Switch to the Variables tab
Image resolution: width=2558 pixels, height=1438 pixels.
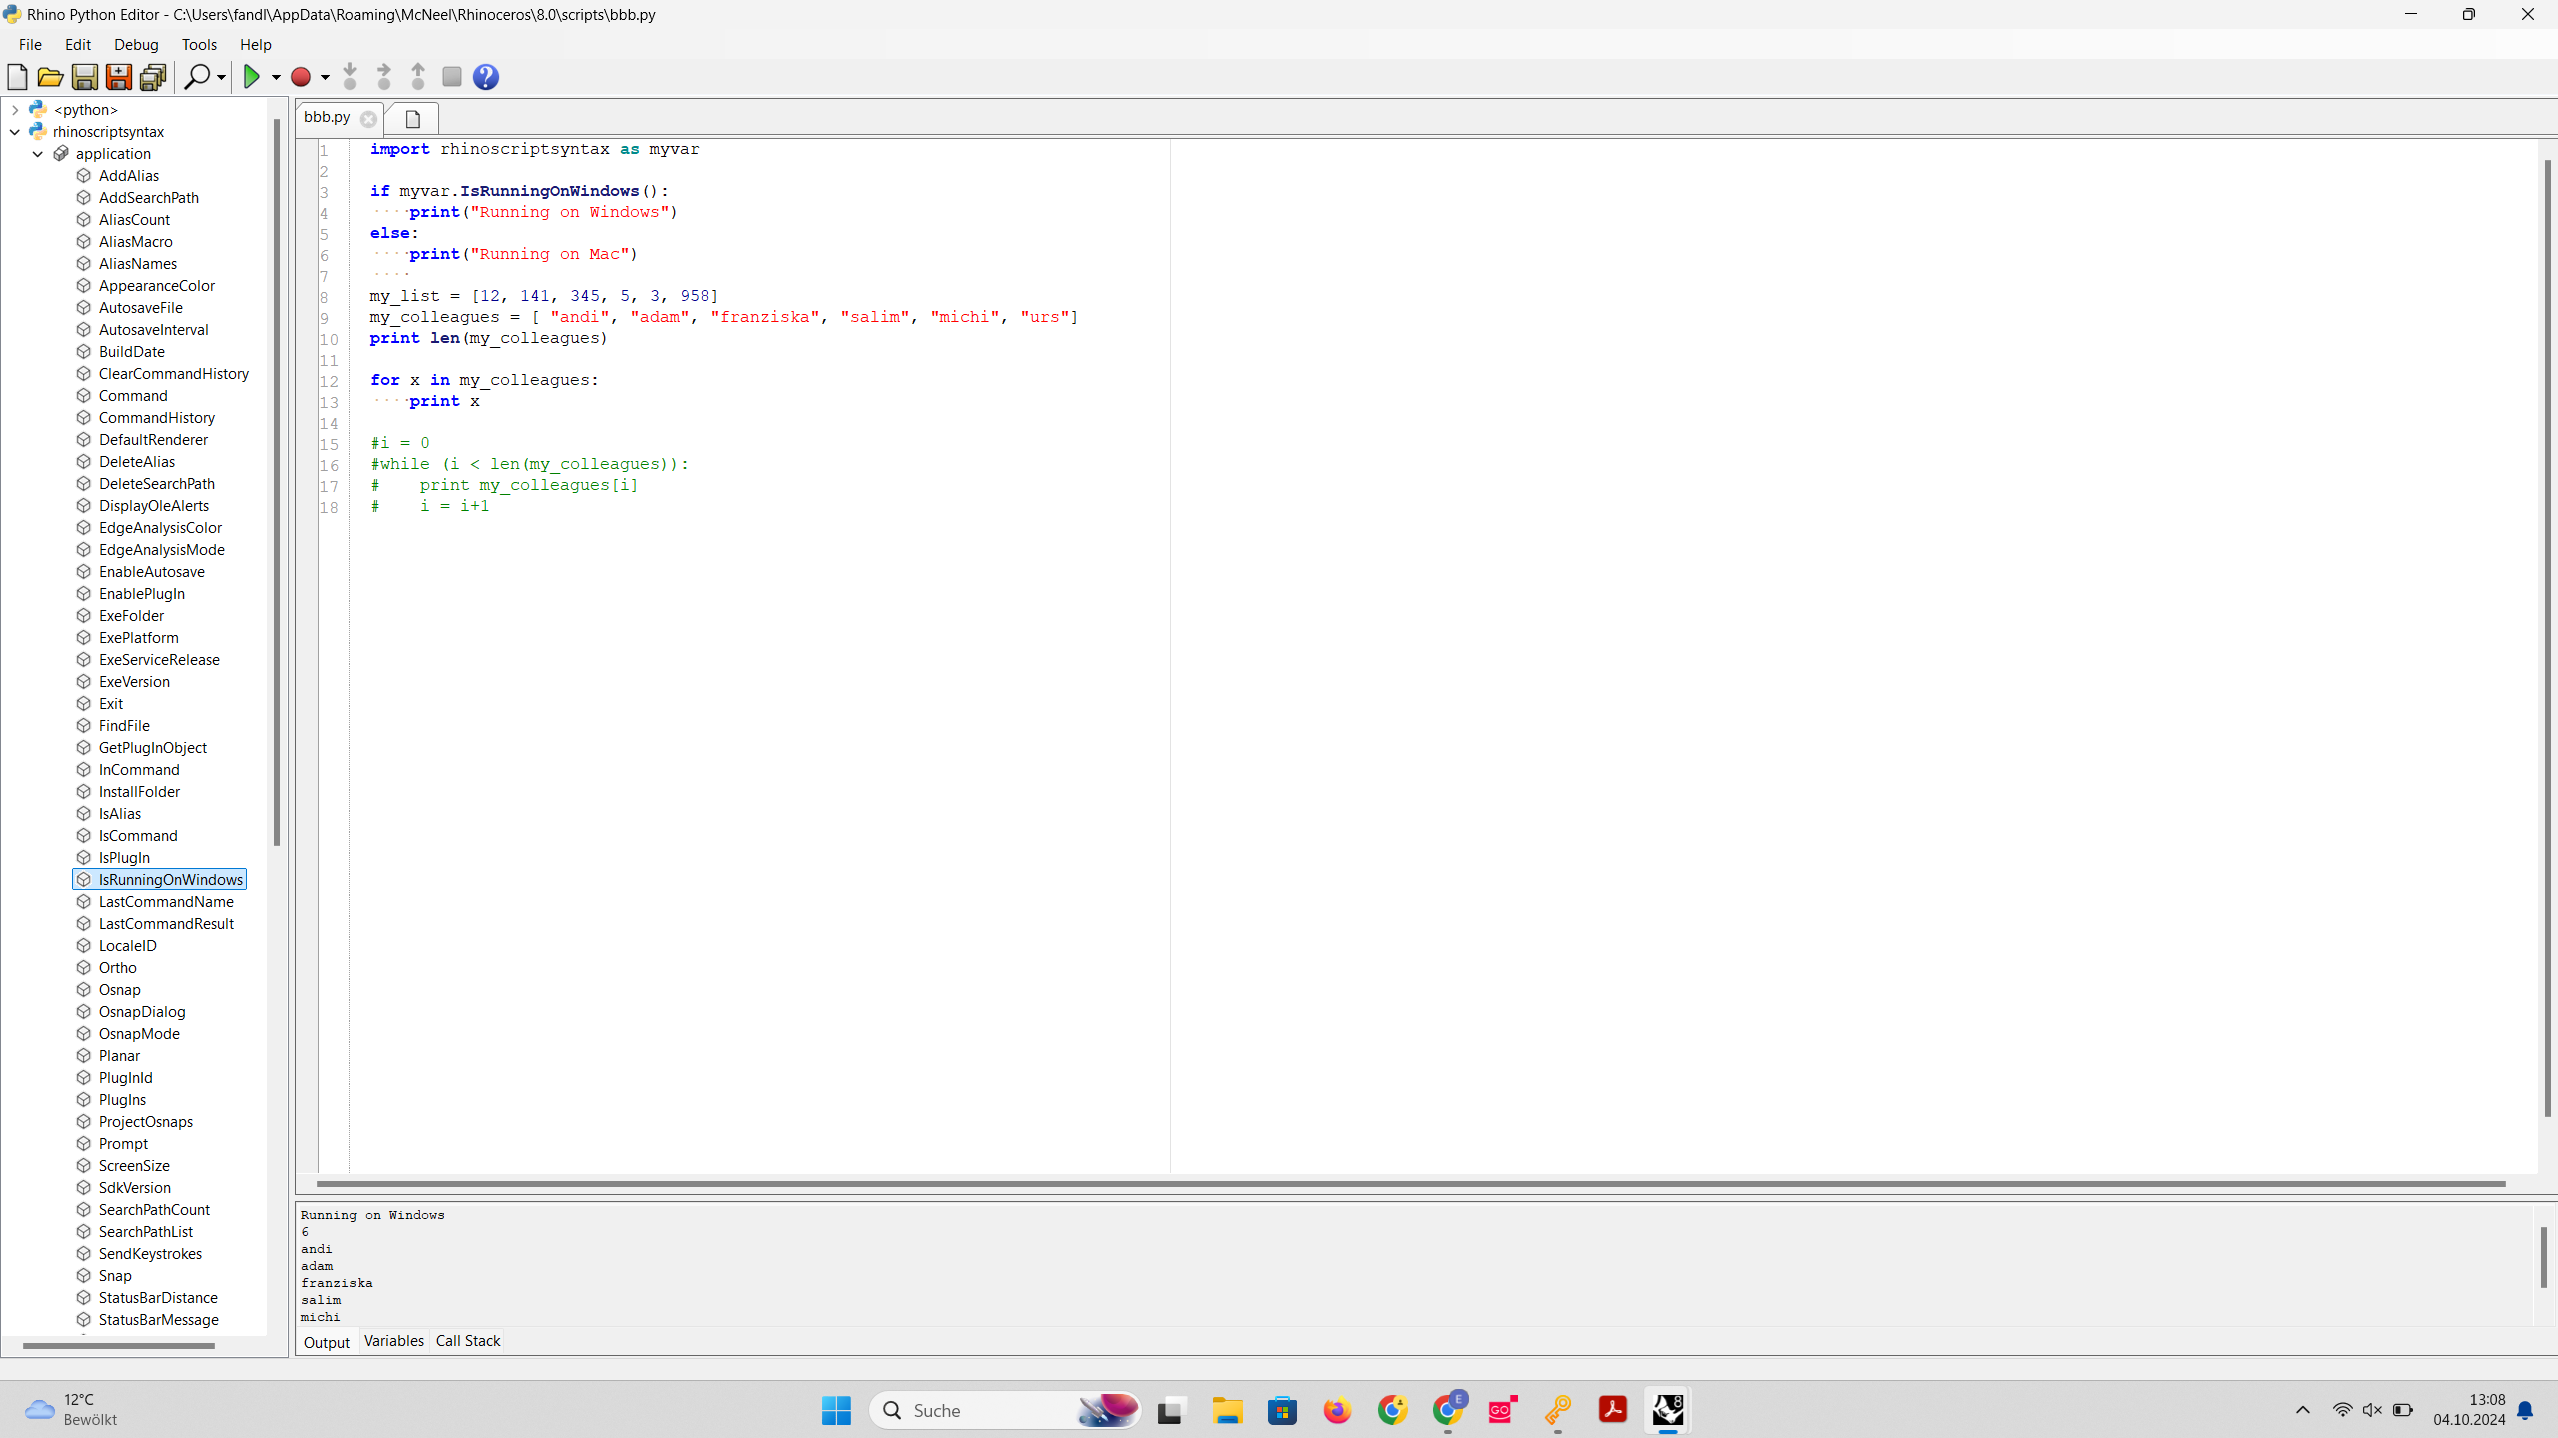click(x=393, y=1340)
